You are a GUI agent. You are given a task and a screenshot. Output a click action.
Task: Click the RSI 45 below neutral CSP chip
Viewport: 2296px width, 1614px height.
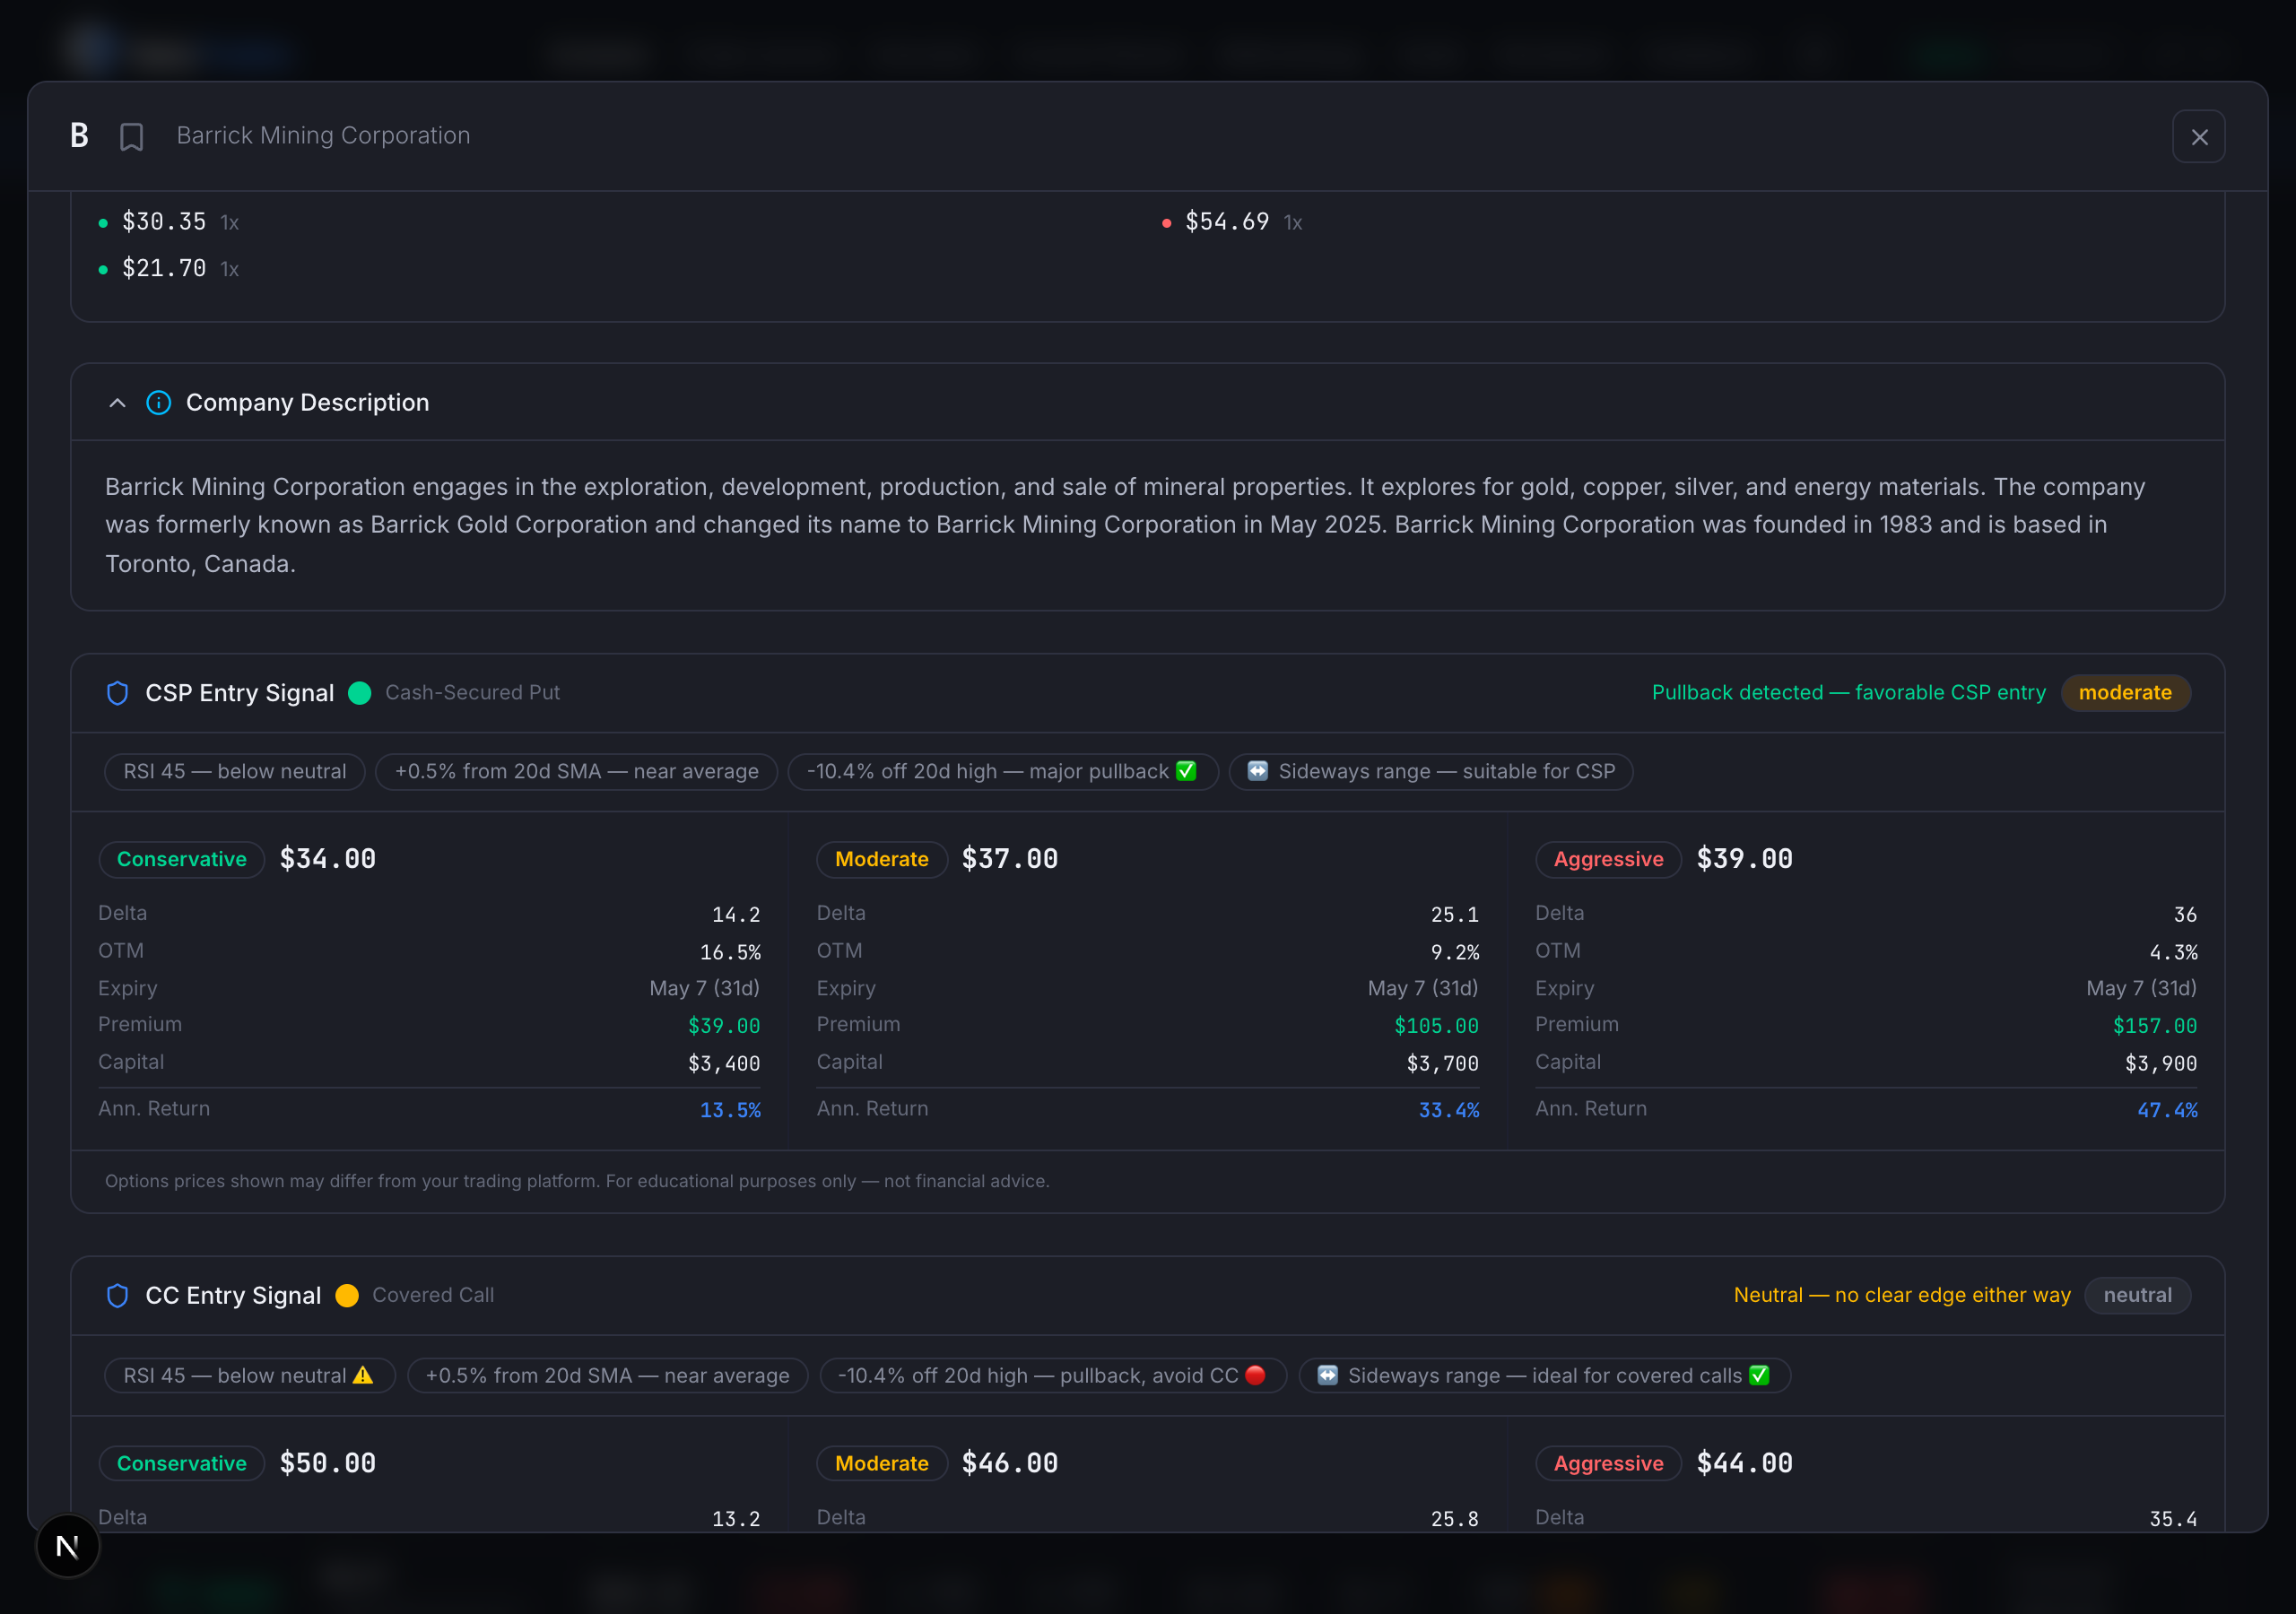(234, 771)
